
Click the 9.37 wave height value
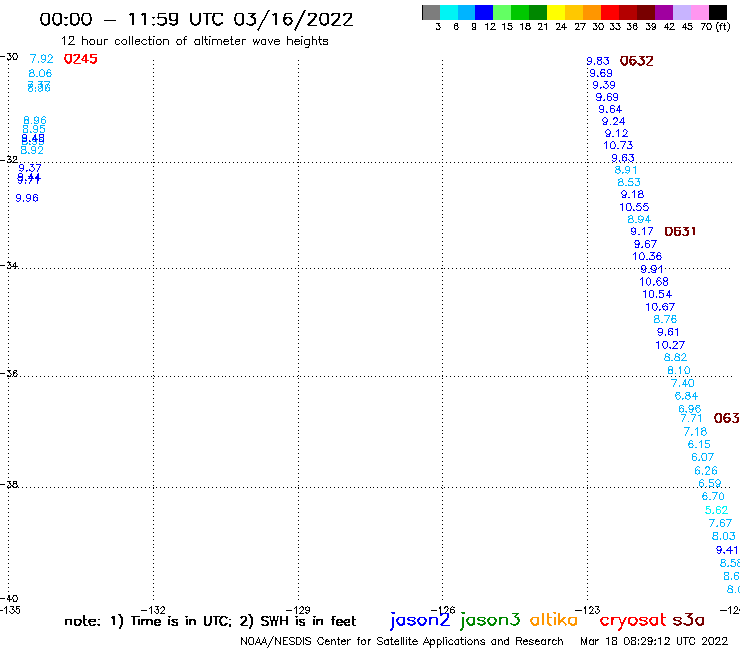[30, 168]
